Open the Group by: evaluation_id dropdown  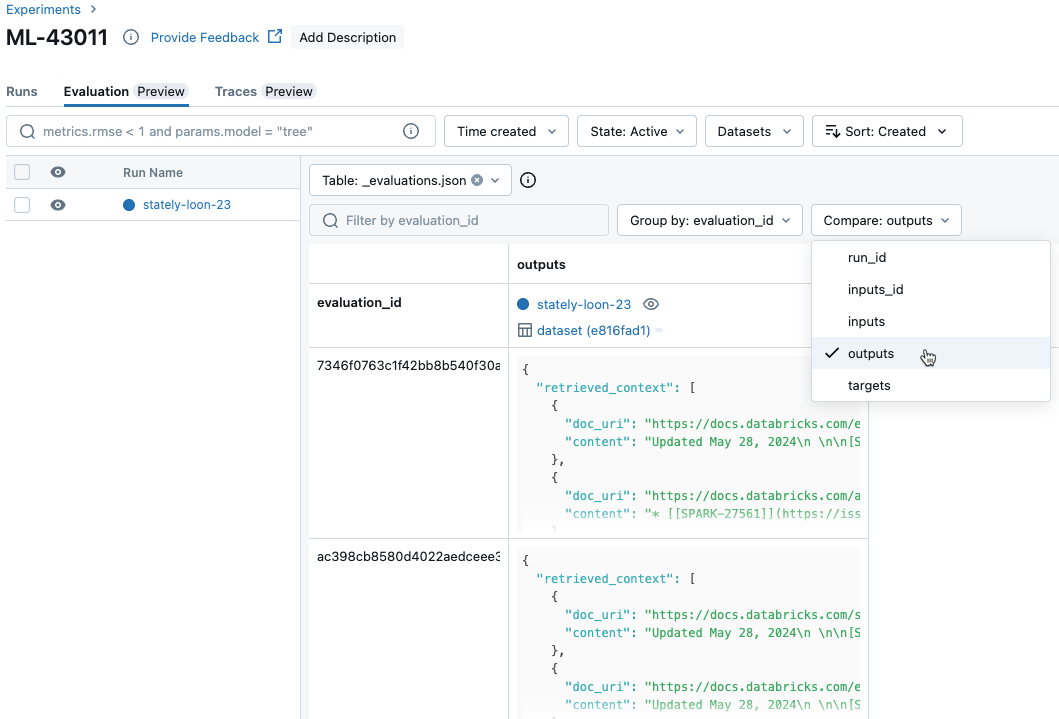(x=710, y=220)
